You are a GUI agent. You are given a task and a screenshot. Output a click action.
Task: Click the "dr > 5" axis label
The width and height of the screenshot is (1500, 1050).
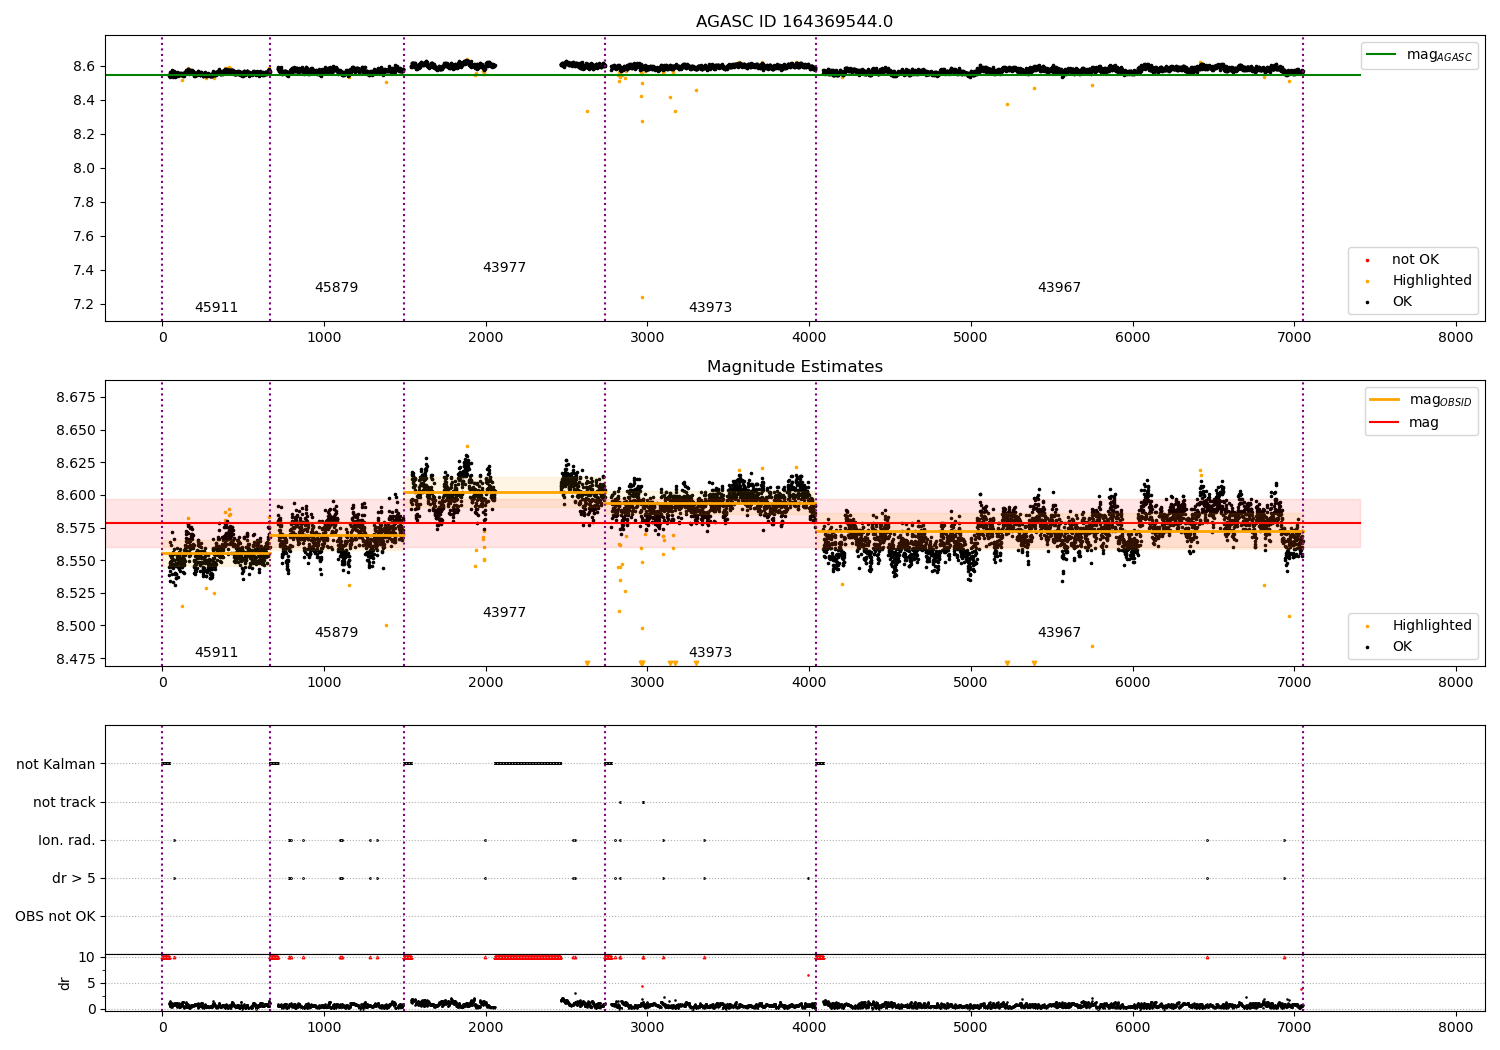[x=74, y=879]
